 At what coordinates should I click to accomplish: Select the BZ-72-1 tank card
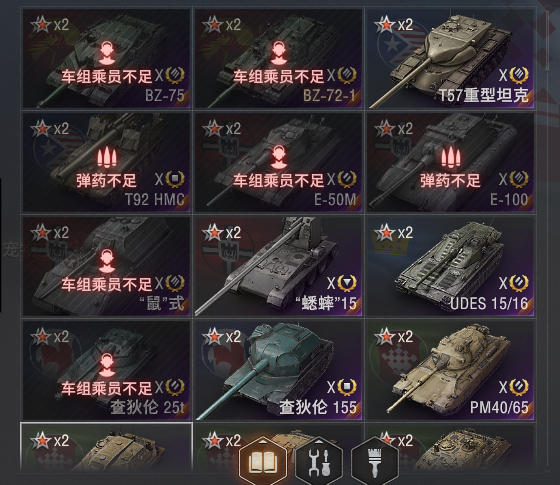[279, 59]
